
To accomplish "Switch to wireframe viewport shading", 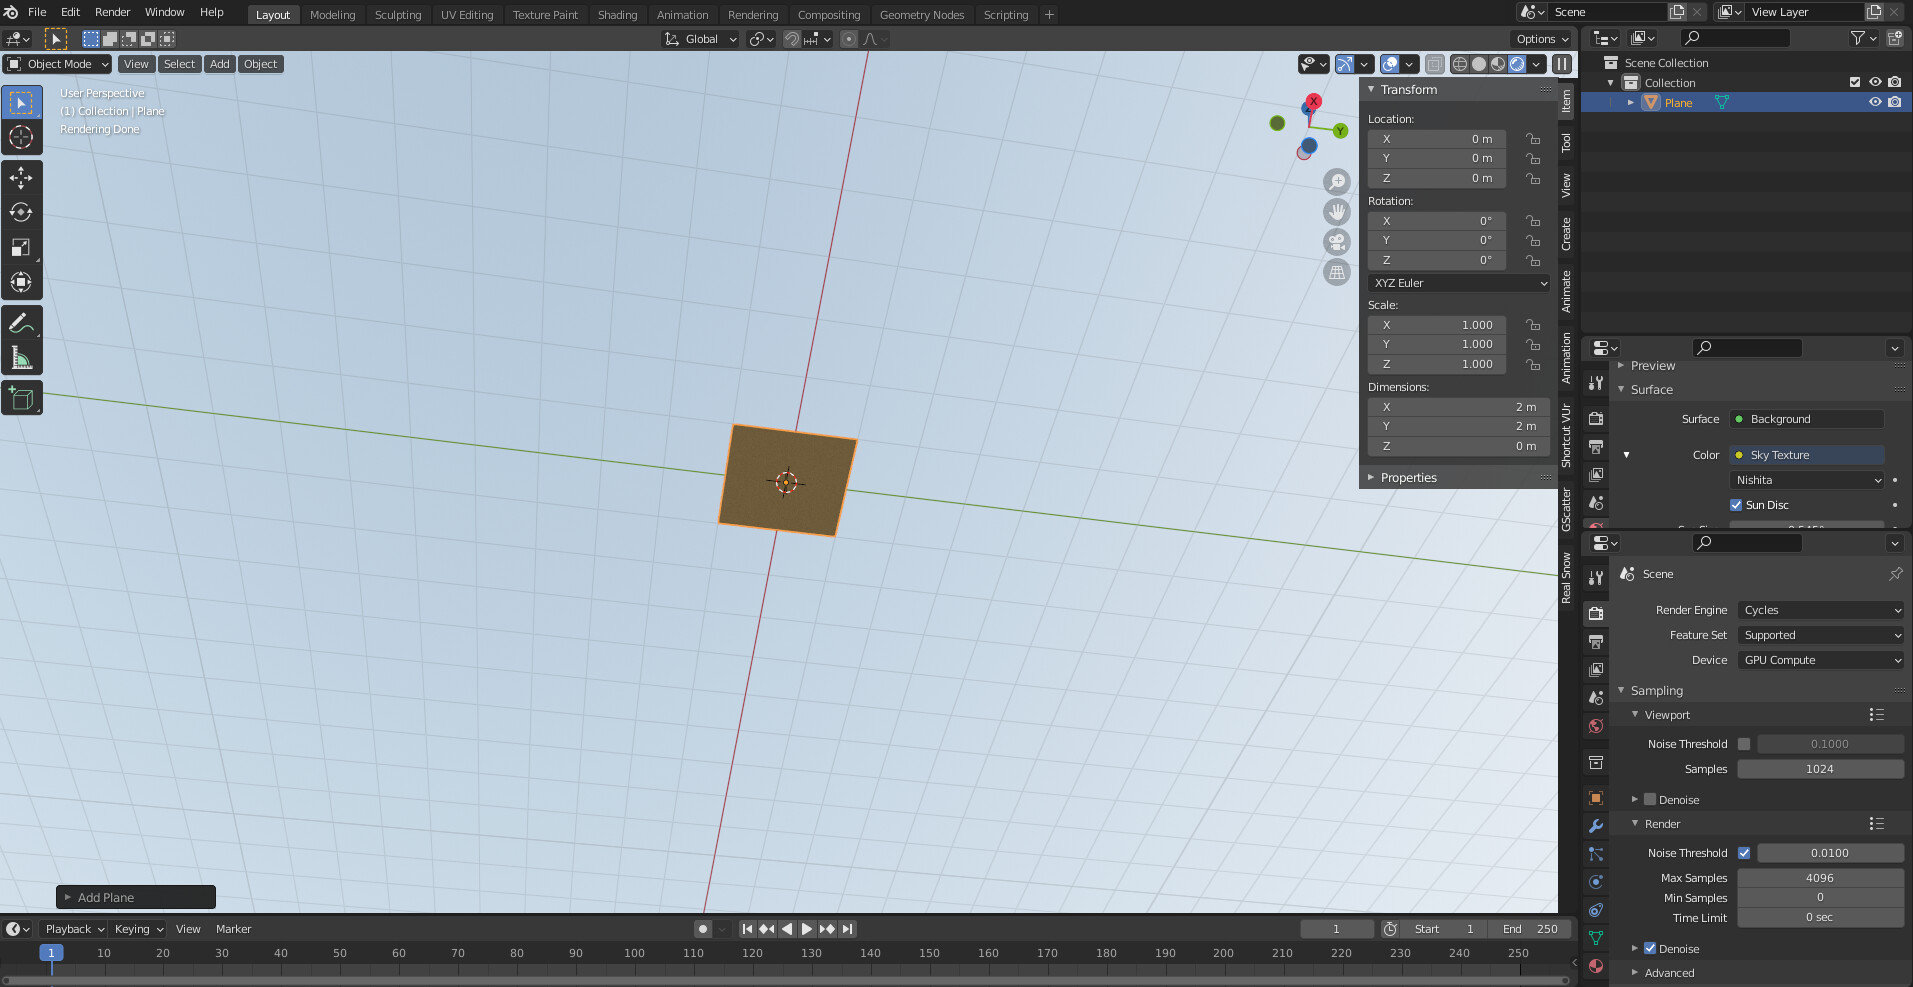I will click(x=1460, y=64).
